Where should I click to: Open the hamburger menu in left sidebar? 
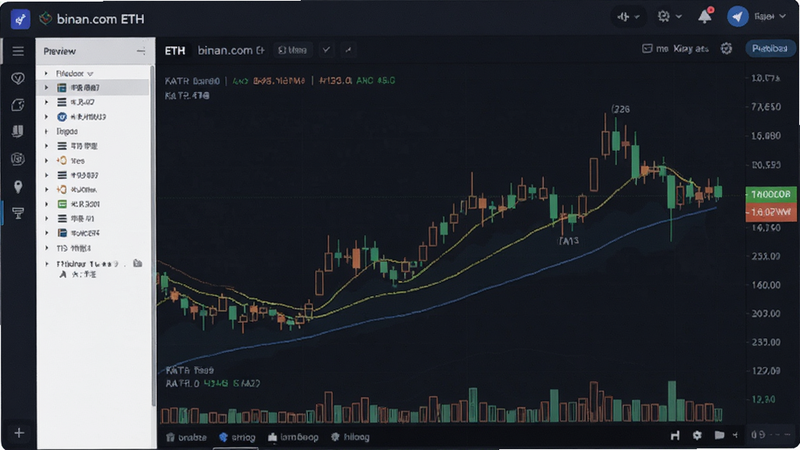click(x=18, y=51)
